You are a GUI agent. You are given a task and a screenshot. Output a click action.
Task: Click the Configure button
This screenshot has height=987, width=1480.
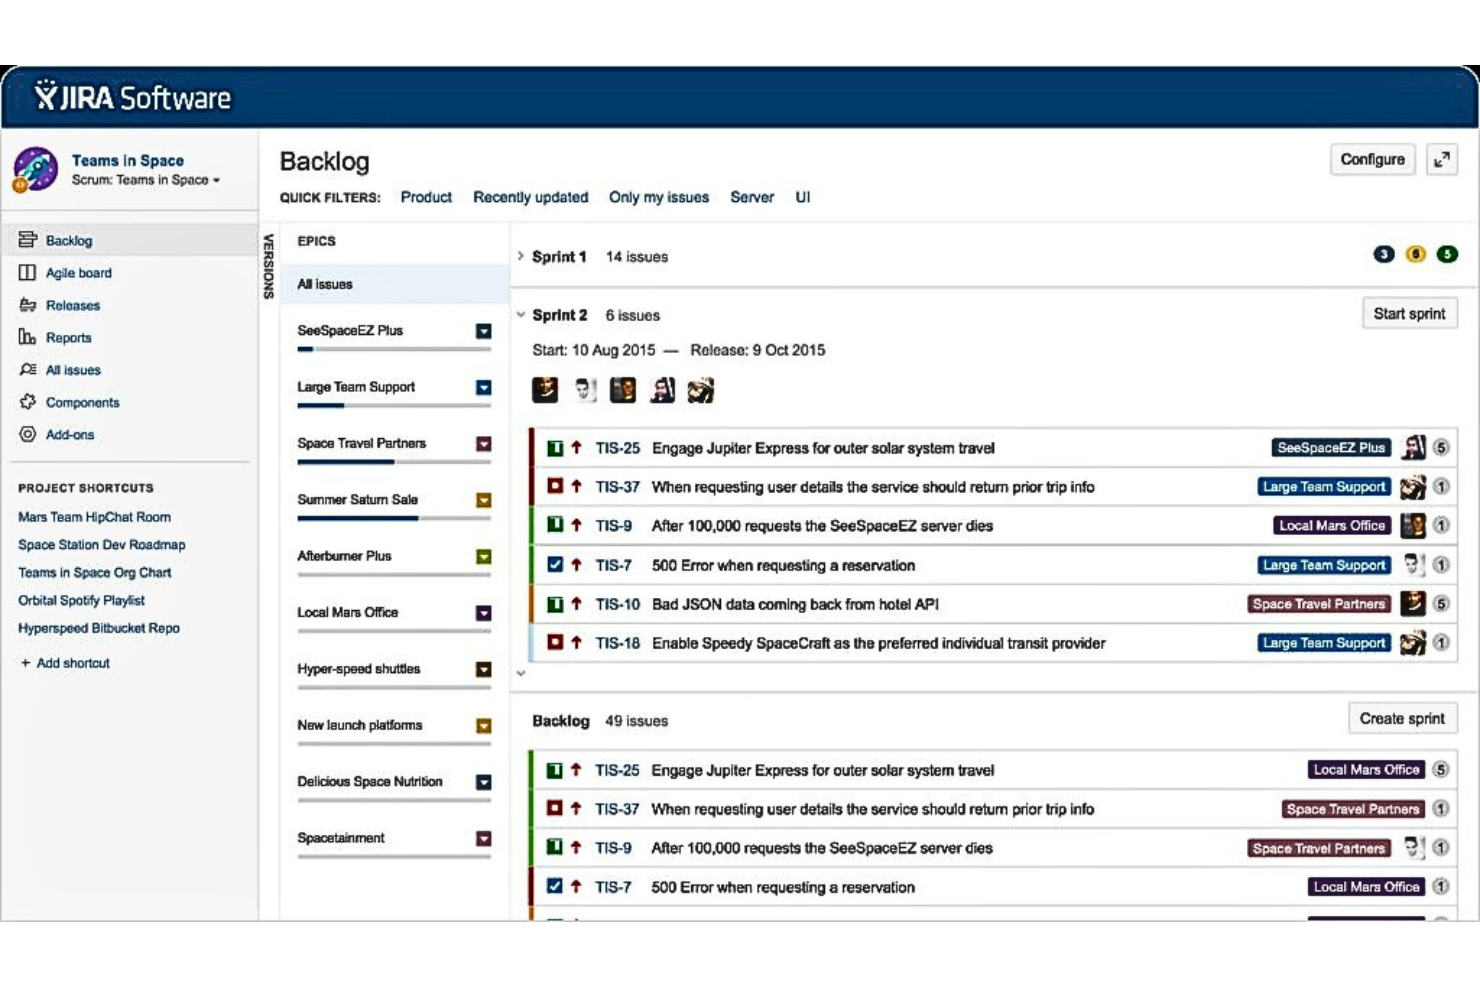(1372, 159)
